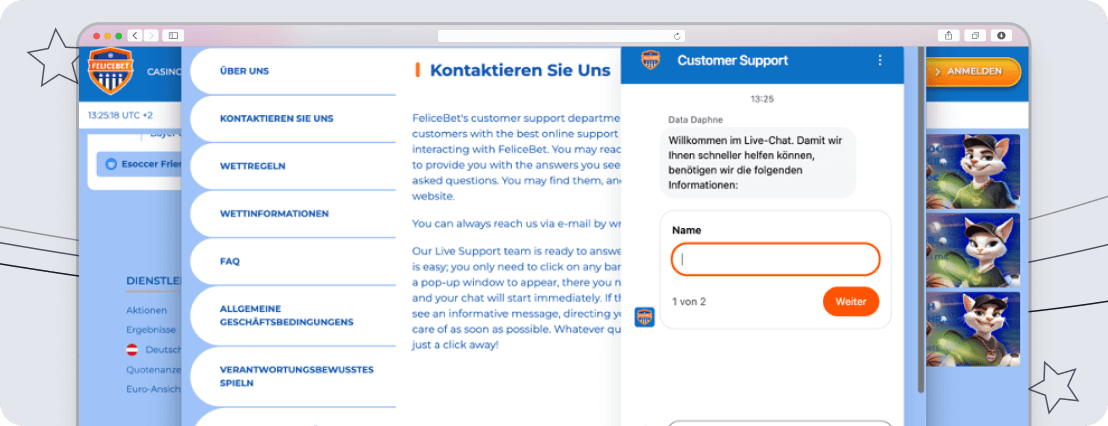Open the chat three-dot options menu
Screen dimensions: 1108x426
(x=880, y=61)
